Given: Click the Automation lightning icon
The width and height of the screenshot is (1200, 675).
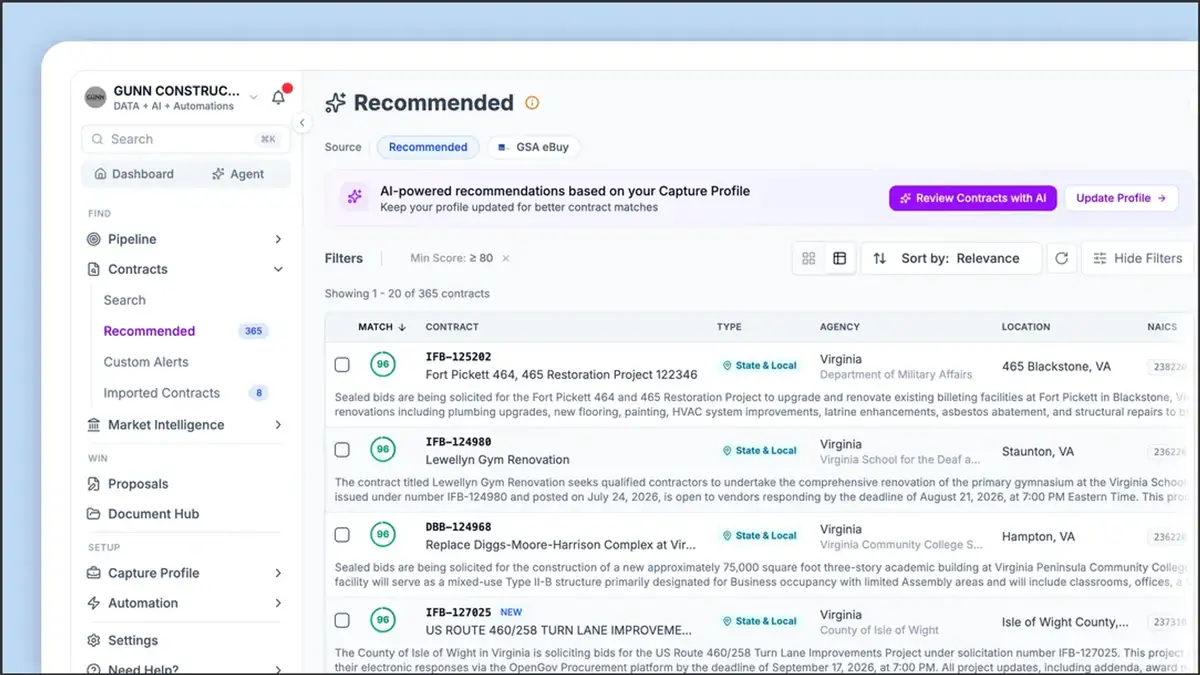Looking at the screenshot, I should [94, 603].
